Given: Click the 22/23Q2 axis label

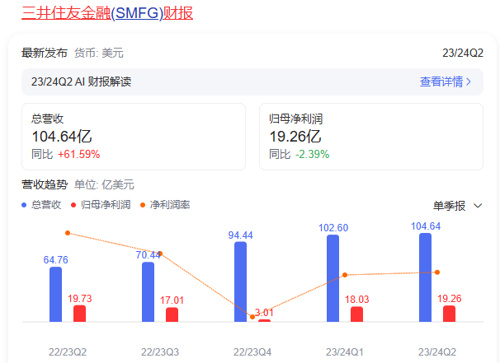Looking at the screenshot, I should pos(68,352).
